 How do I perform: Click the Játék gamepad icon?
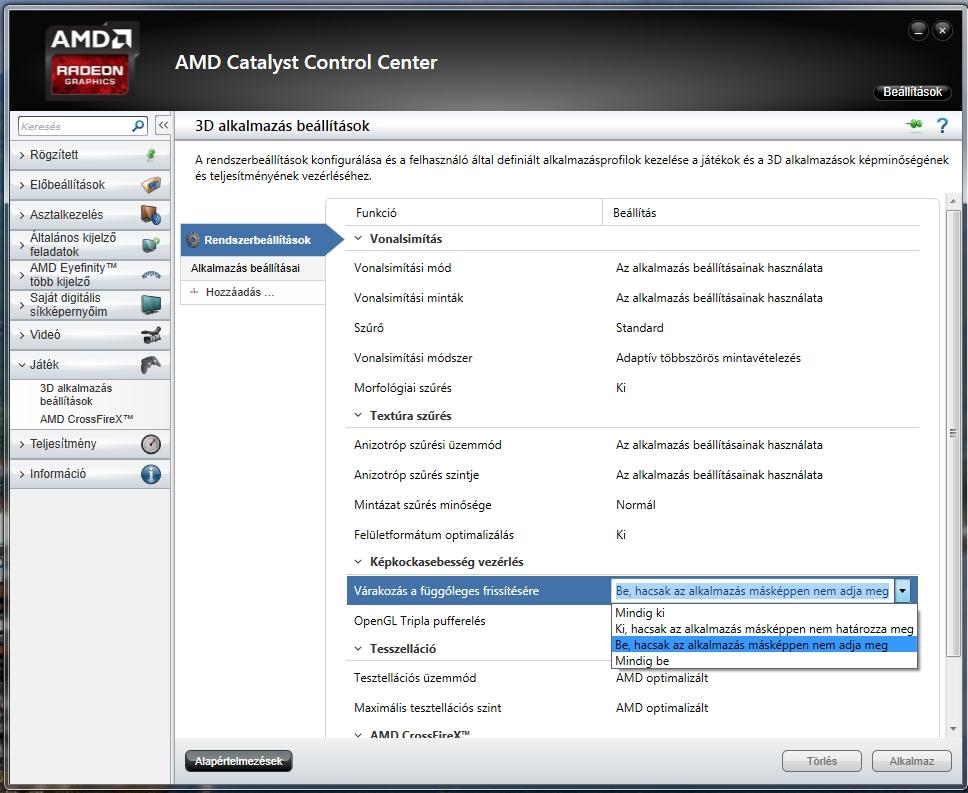coord(151,365)
